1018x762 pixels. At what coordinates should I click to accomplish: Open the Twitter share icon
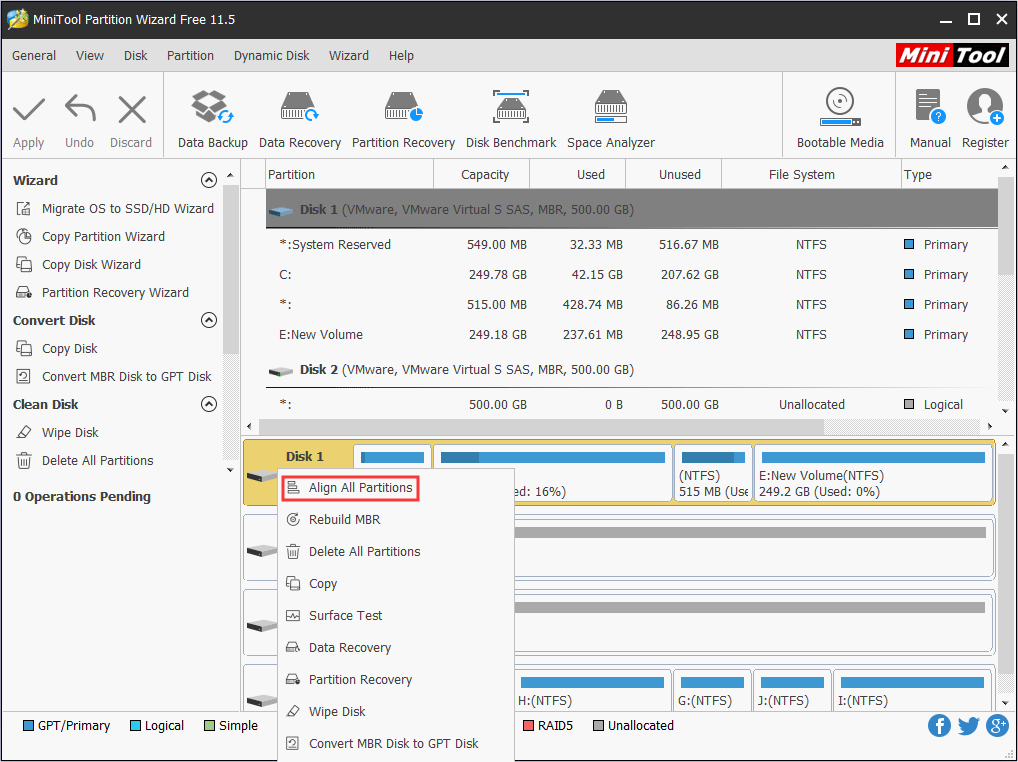[968, 726]
